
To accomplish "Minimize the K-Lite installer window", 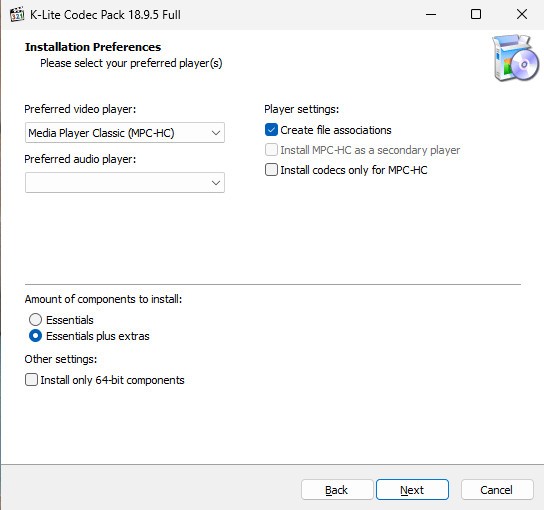I will [x=431, y=14].
